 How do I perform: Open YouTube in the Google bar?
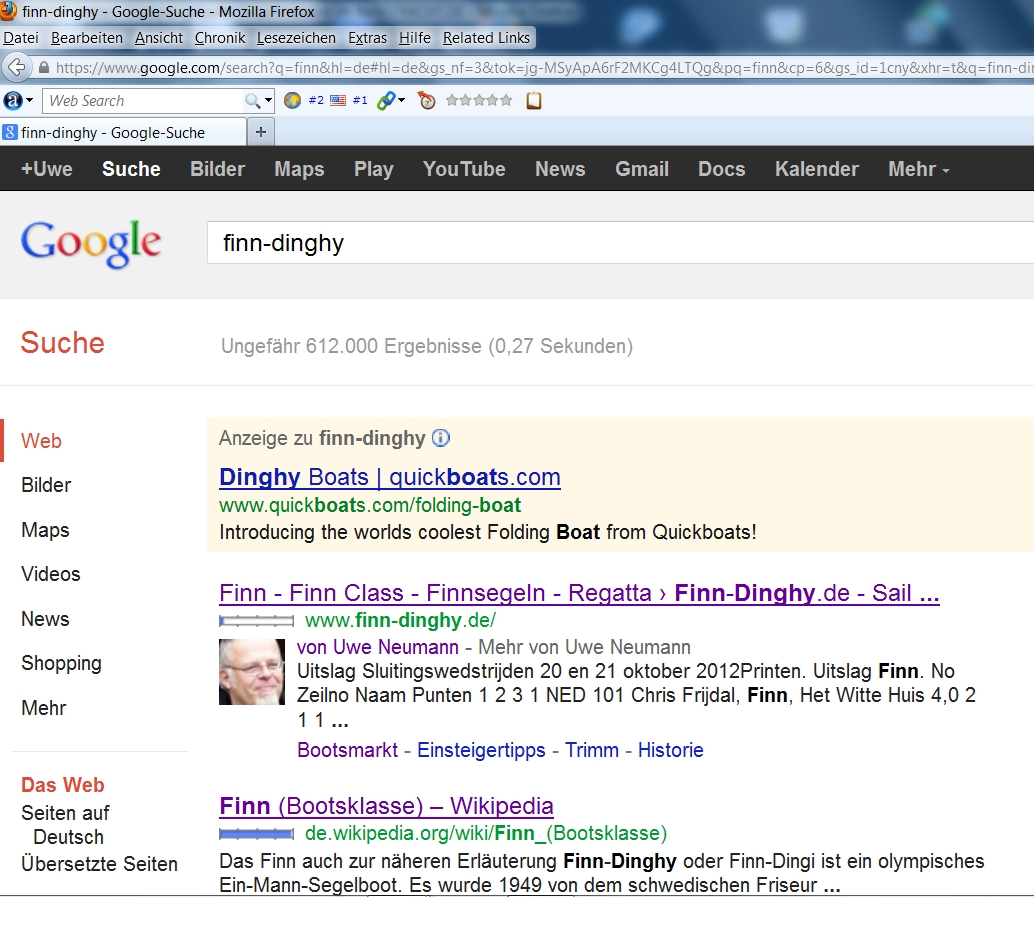pyautogui.click(x=464, y=169)
